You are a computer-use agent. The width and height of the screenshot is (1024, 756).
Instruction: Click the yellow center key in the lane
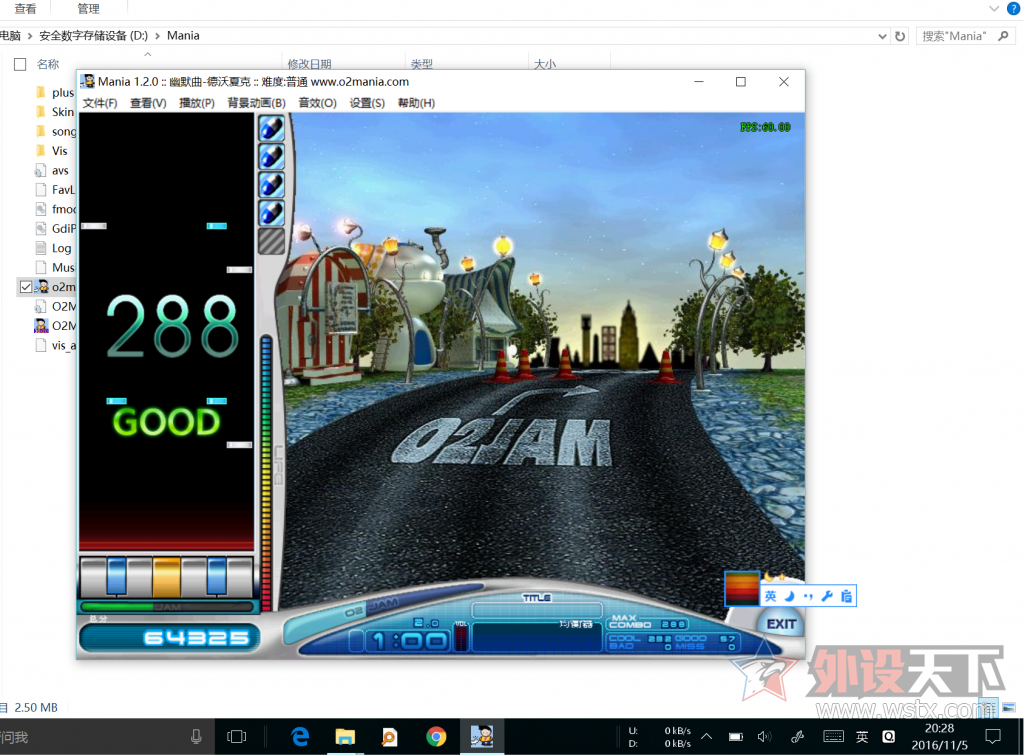pos(167,576)
